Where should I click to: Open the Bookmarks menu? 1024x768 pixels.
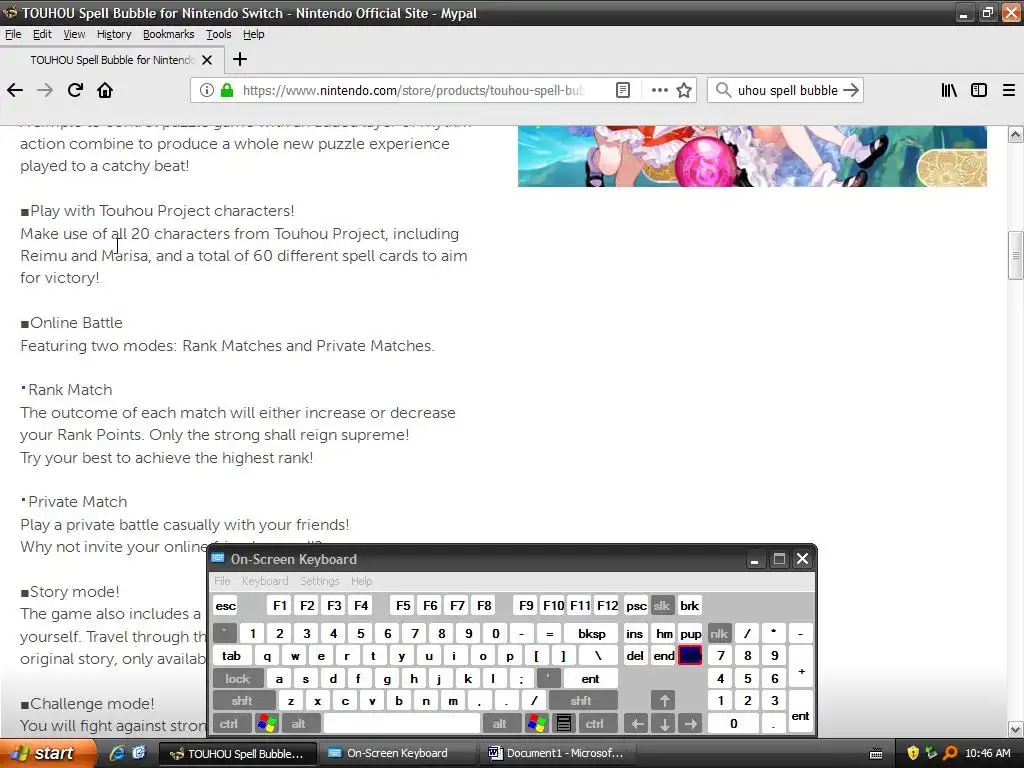click(168, 34)
